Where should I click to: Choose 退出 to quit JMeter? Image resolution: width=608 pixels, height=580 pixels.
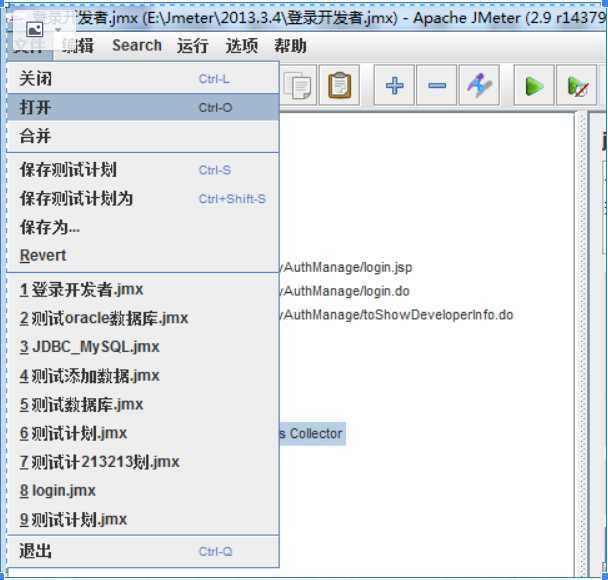coord(143,551)
